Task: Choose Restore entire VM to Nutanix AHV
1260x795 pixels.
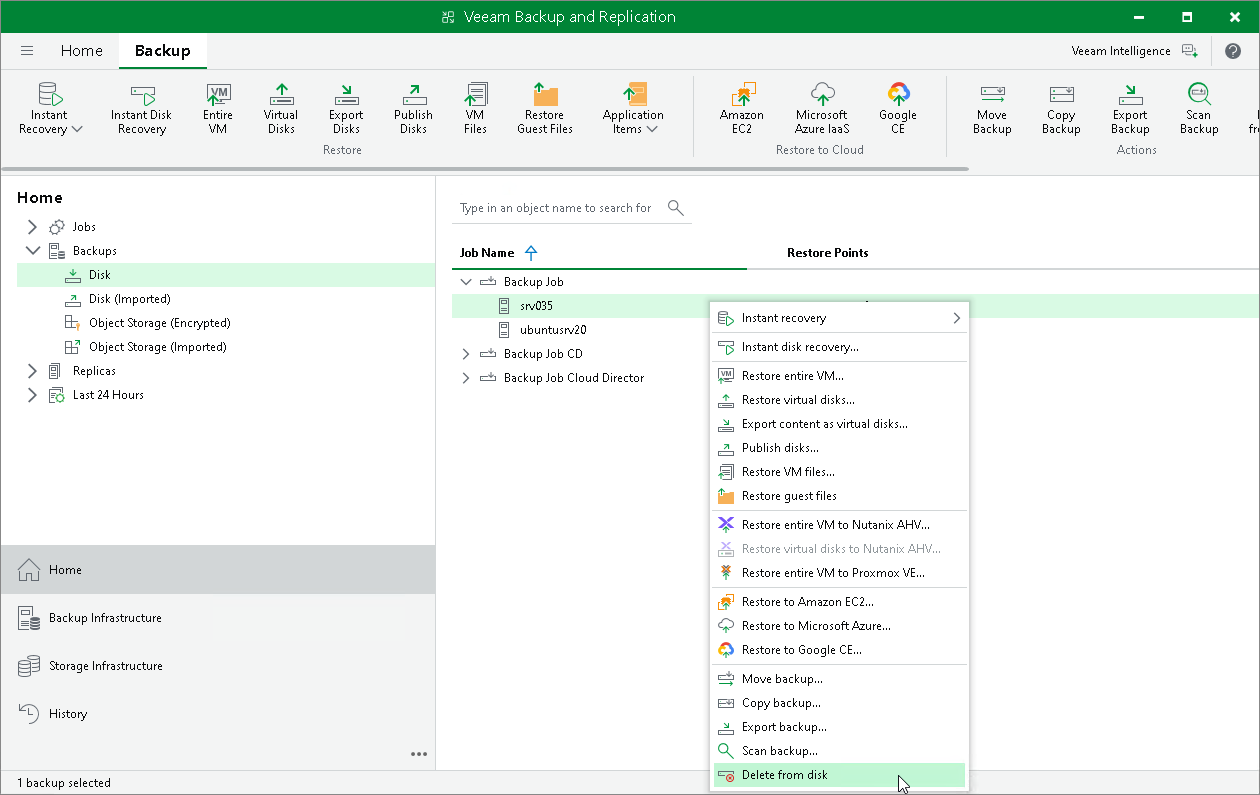Action: [x=839, y=525]
